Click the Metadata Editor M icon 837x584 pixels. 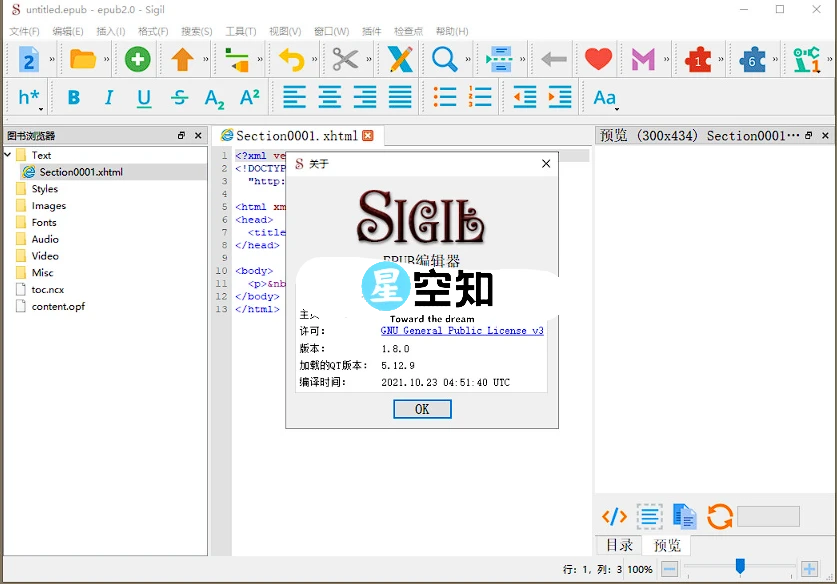pyautogui.click(x=645, y=59)
